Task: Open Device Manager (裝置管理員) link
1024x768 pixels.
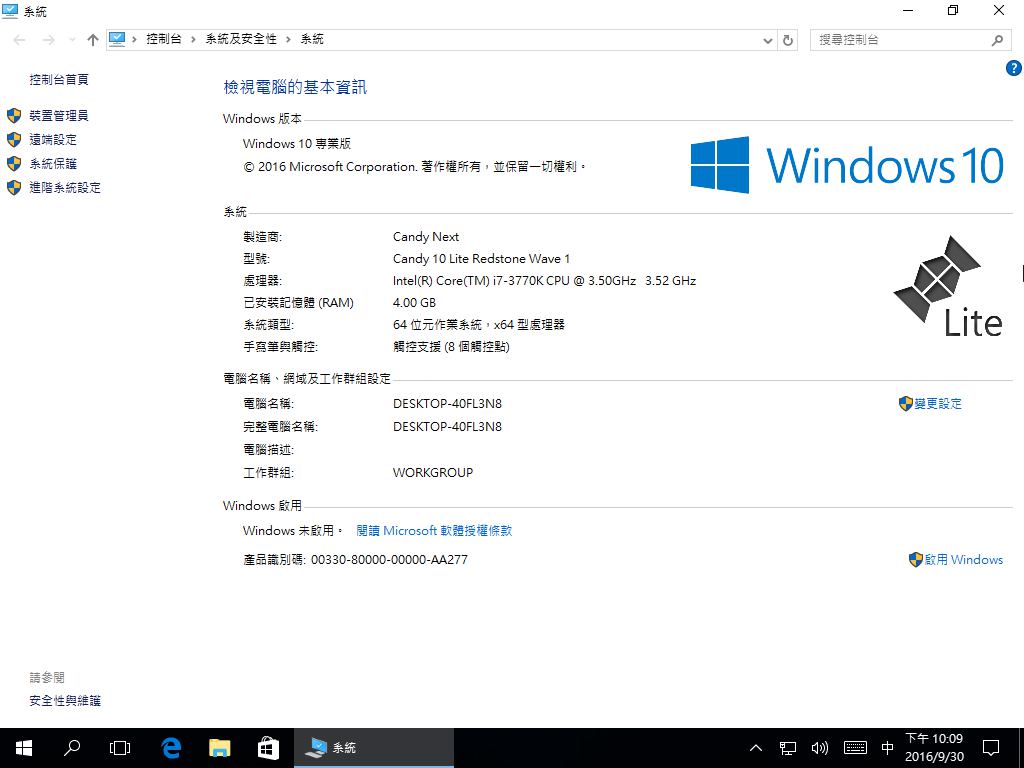Action: [x=58, y=116]
